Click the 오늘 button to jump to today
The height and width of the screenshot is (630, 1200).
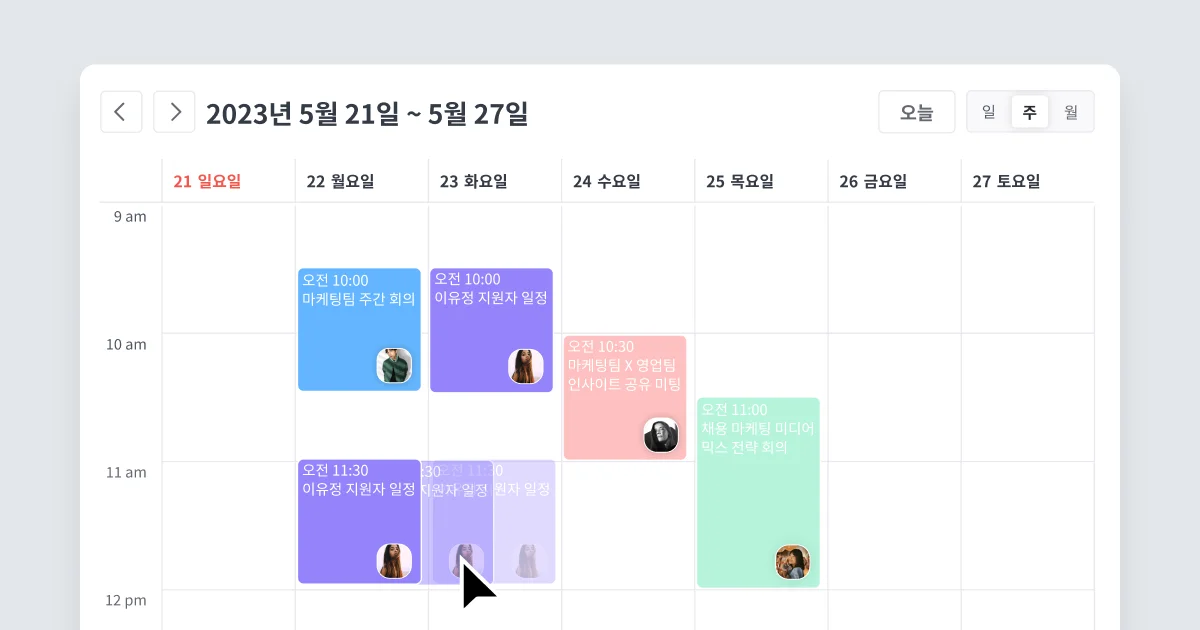(x=916, y=112)
